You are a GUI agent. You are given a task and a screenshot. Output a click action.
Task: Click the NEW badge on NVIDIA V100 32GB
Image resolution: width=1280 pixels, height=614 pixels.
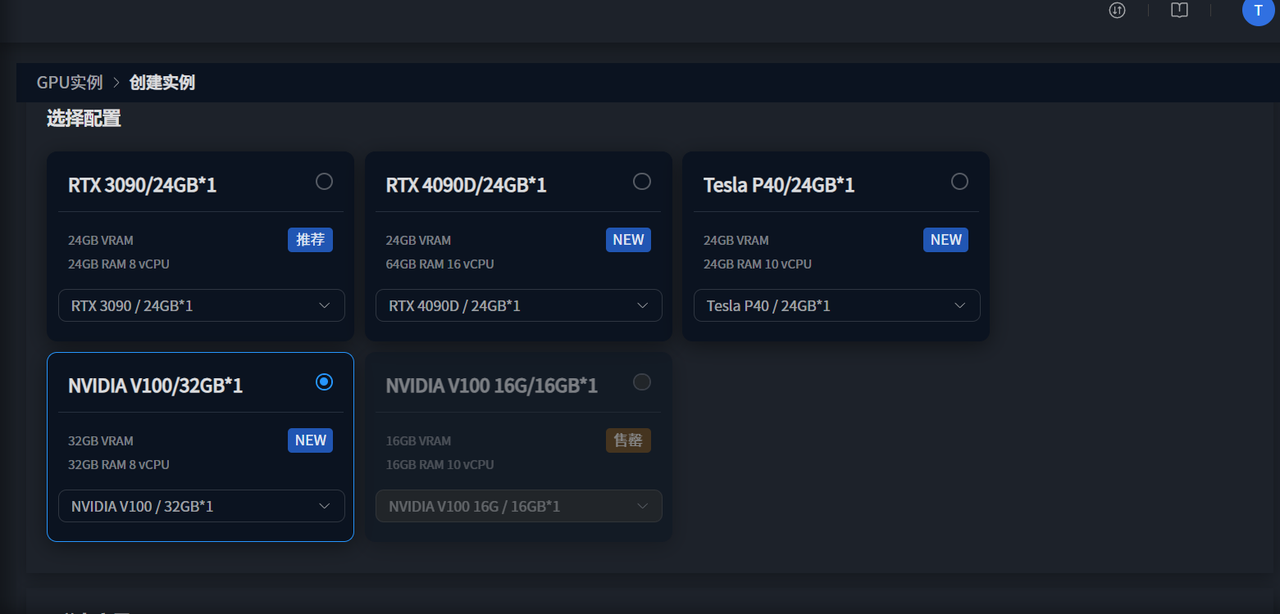[x=310, y=441]
